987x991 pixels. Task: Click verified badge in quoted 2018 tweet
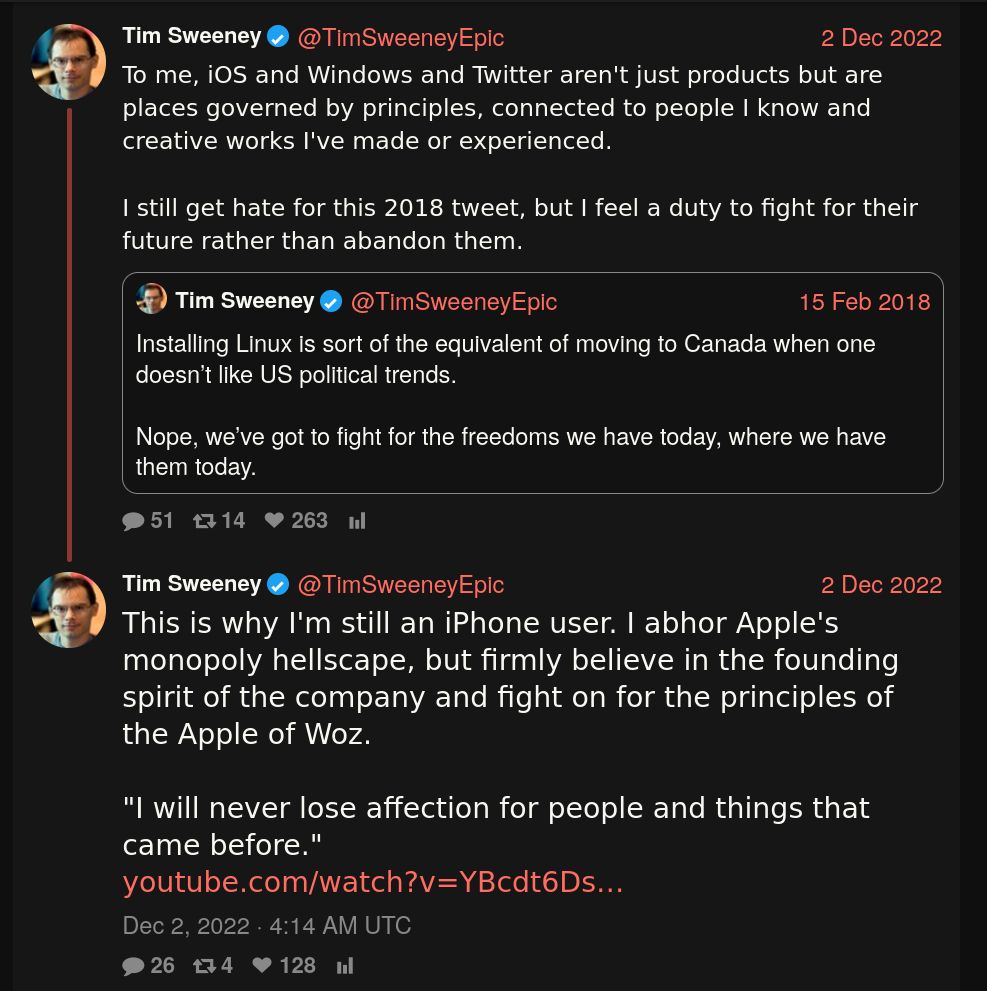(x=332, y=301)
